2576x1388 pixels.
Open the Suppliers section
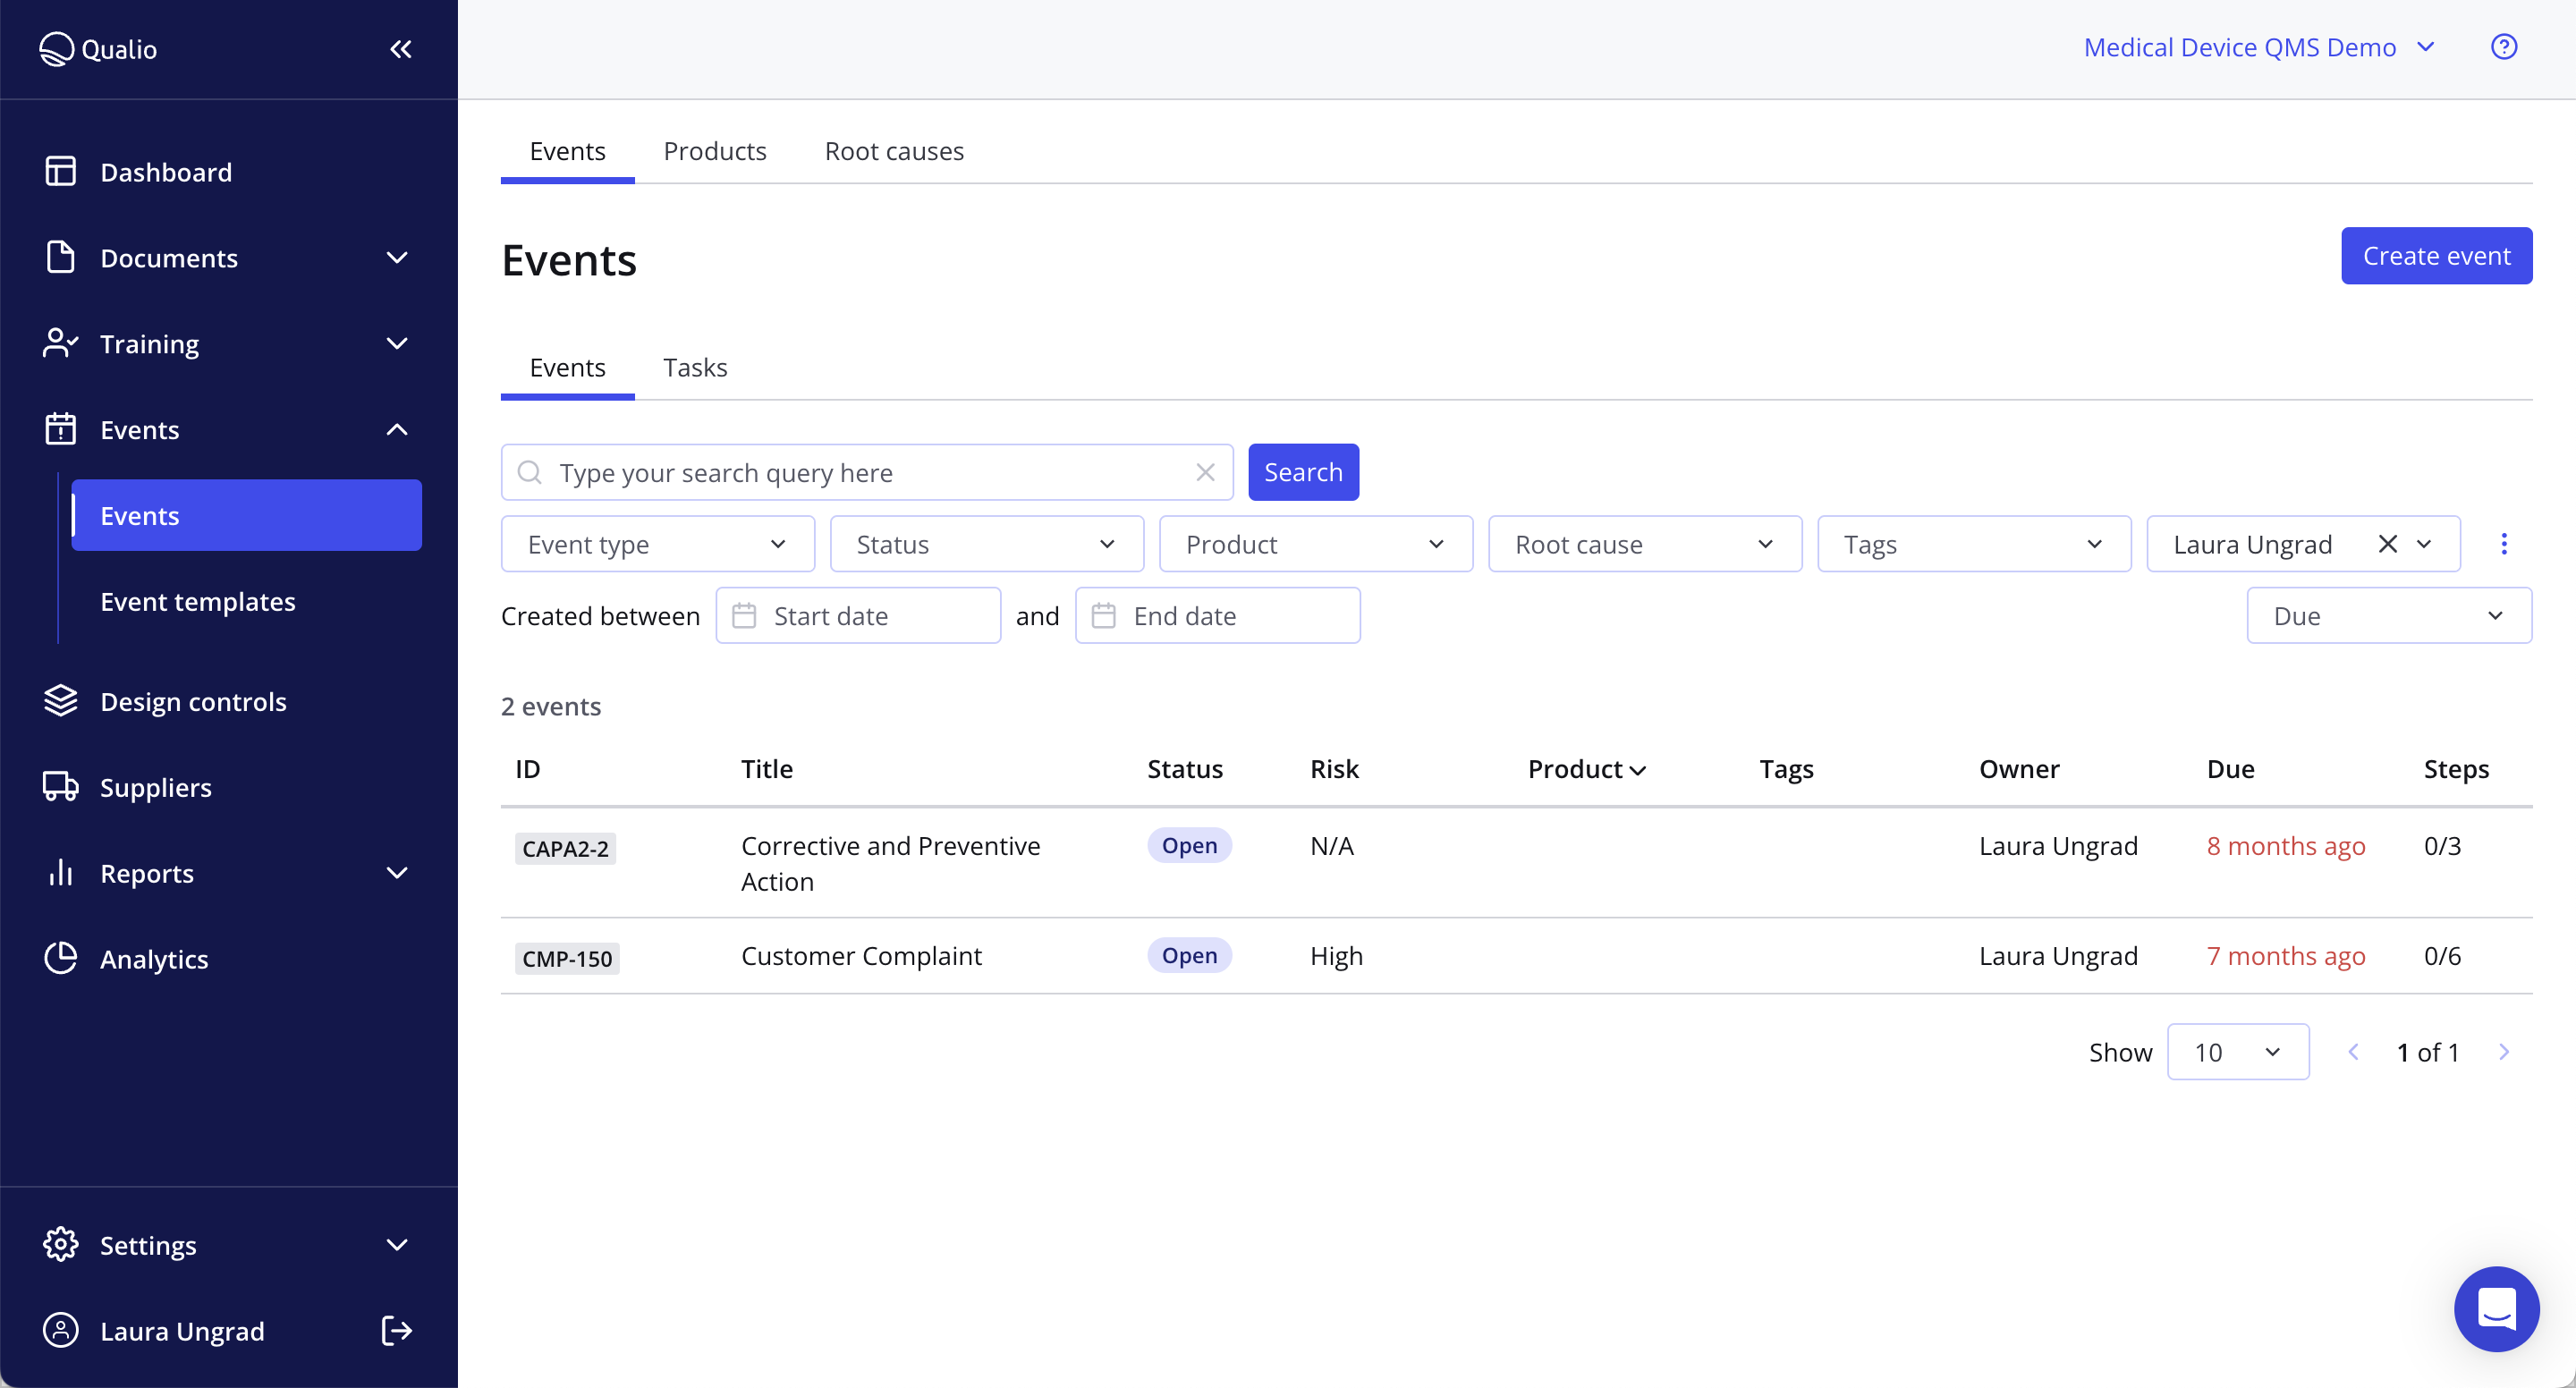point(155,787)
